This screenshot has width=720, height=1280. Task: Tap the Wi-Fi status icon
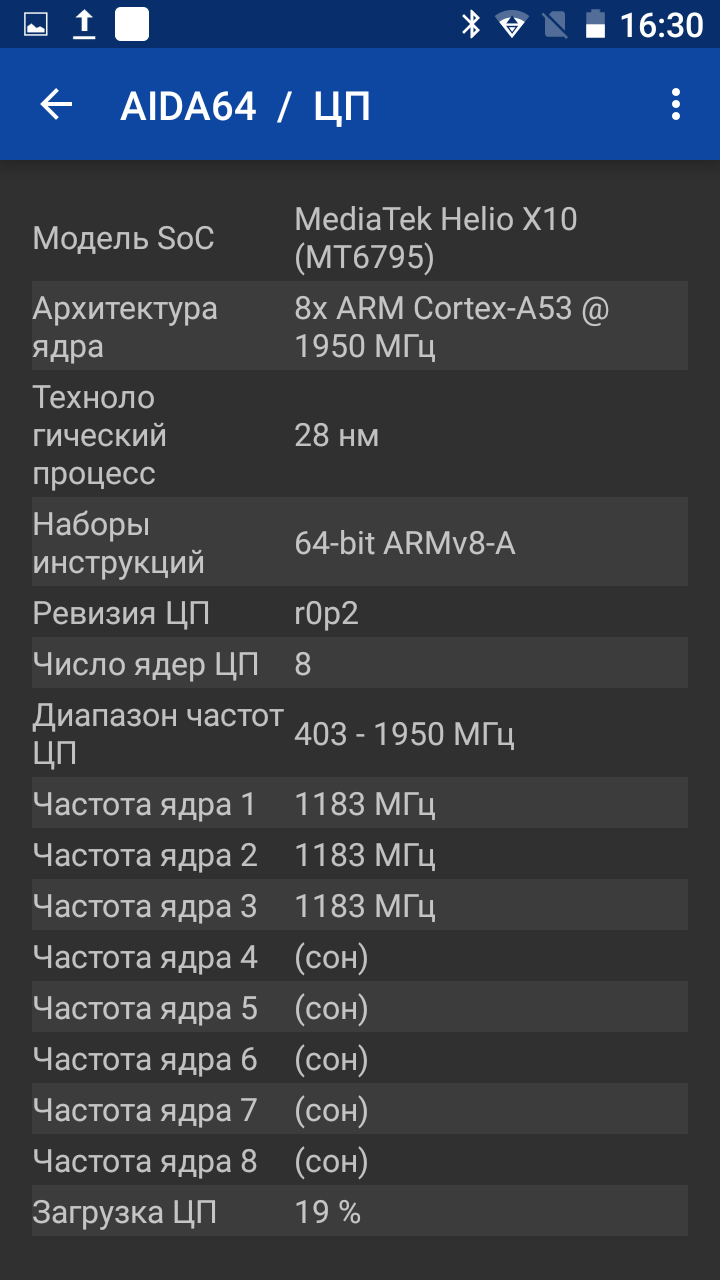[x=511, y=25]
